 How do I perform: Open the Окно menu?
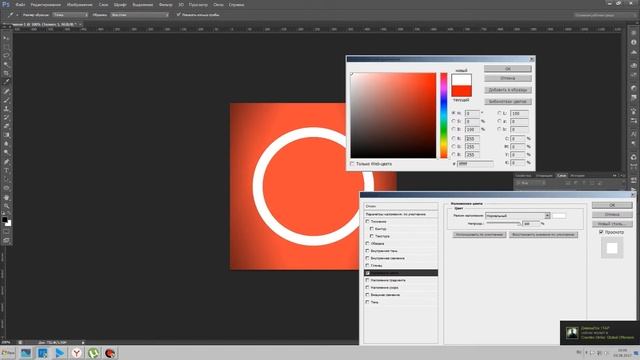218,4
